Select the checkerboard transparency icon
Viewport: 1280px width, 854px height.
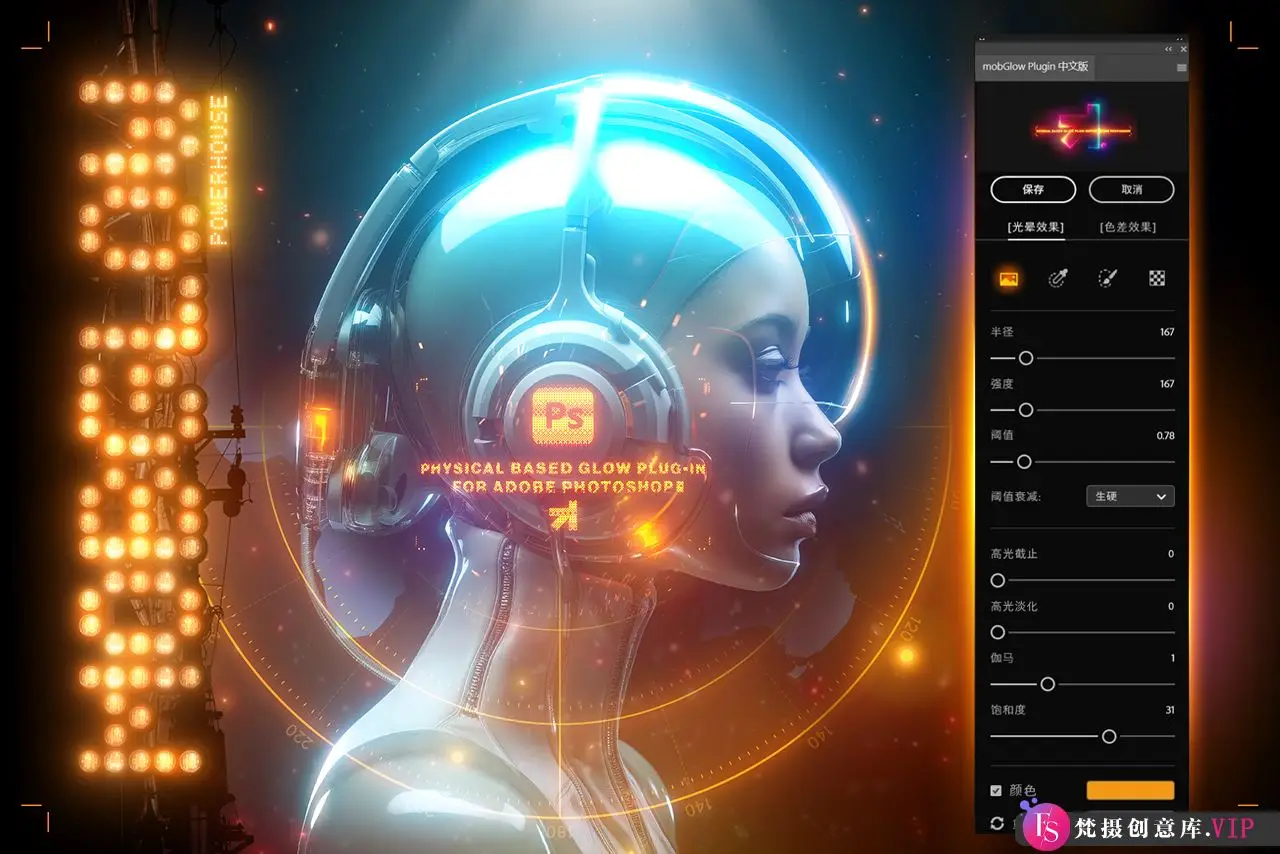click(x=1157, y=279)
